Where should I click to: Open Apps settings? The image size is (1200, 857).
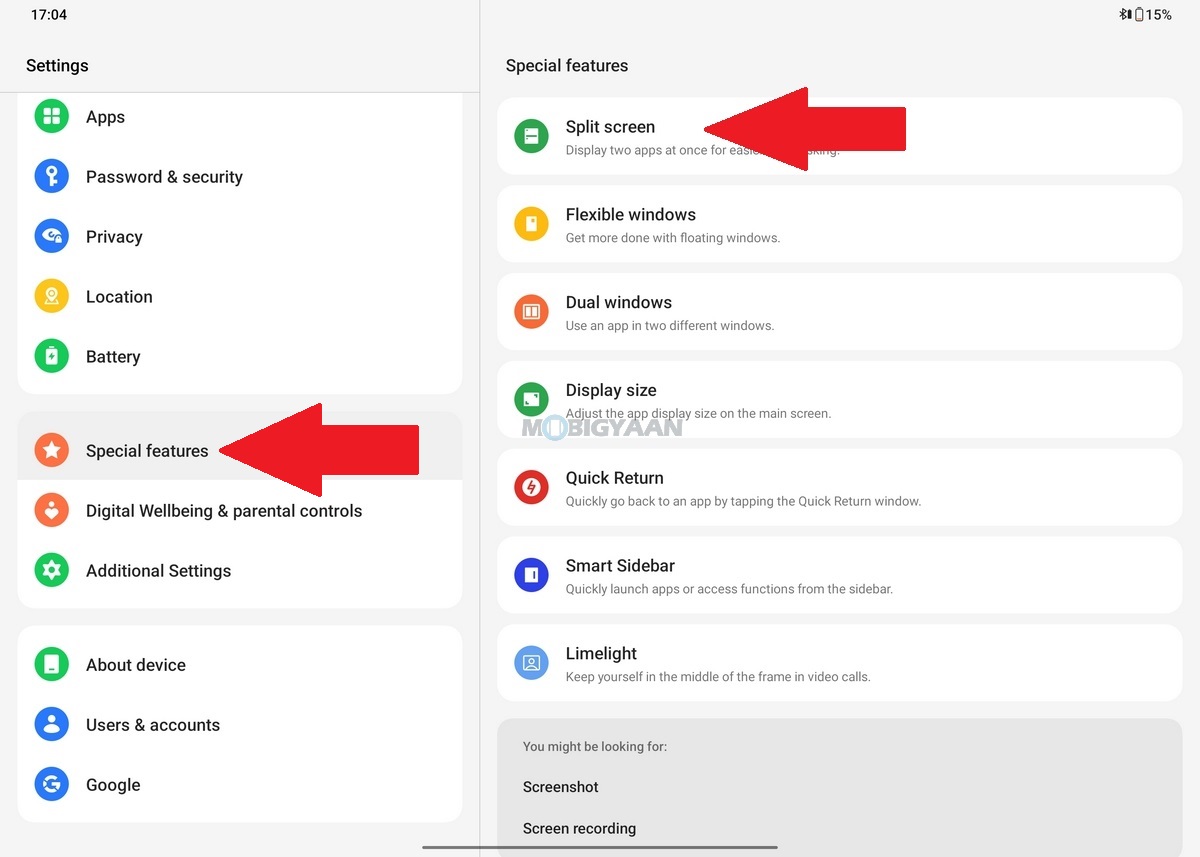coord(240,117)
